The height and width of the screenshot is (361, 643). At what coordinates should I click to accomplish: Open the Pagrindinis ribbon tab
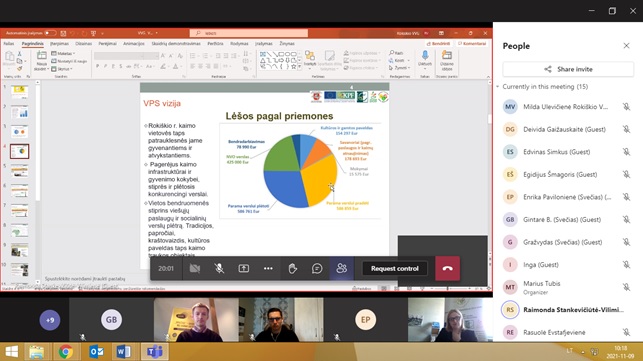click(x=32, y=43)
